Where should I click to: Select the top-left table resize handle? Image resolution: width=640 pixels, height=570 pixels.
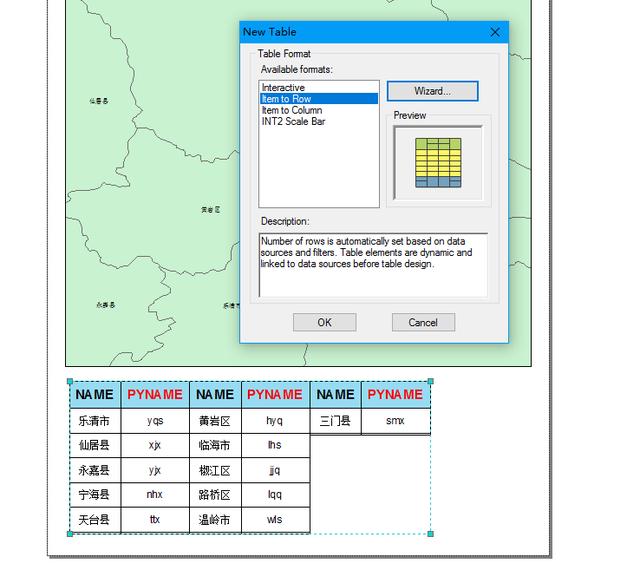coord(70,381)
